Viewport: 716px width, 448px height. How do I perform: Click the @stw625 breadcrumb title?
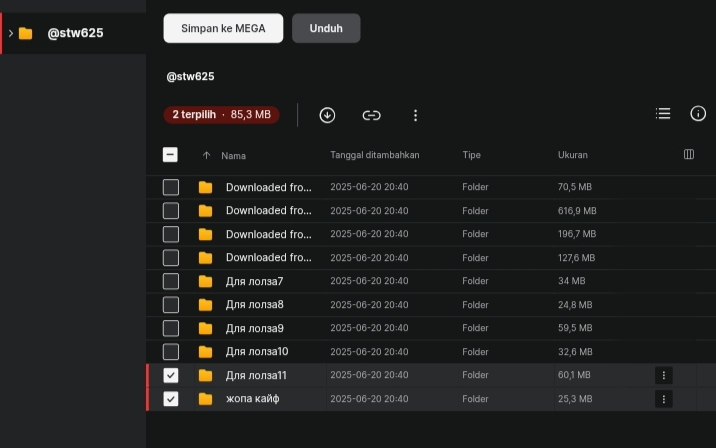click(190, 76)
